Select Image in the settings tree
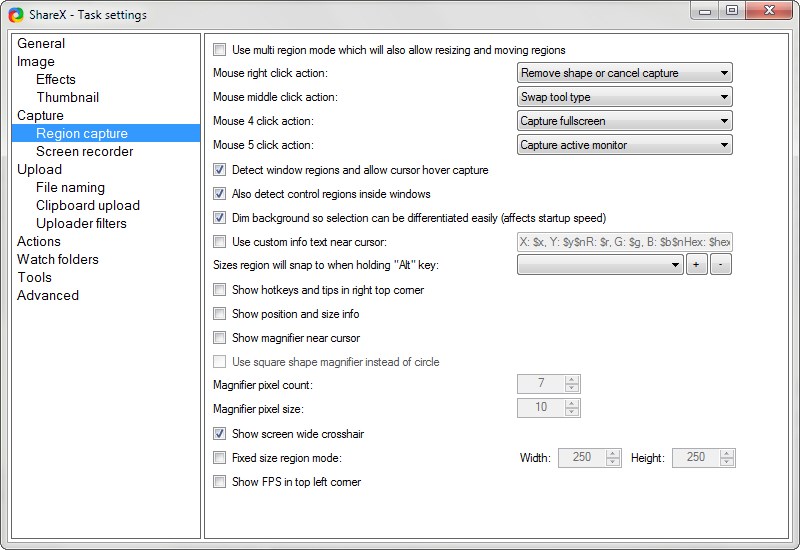The height and width of the screenshot is (550, 800). tap(36, 61)
